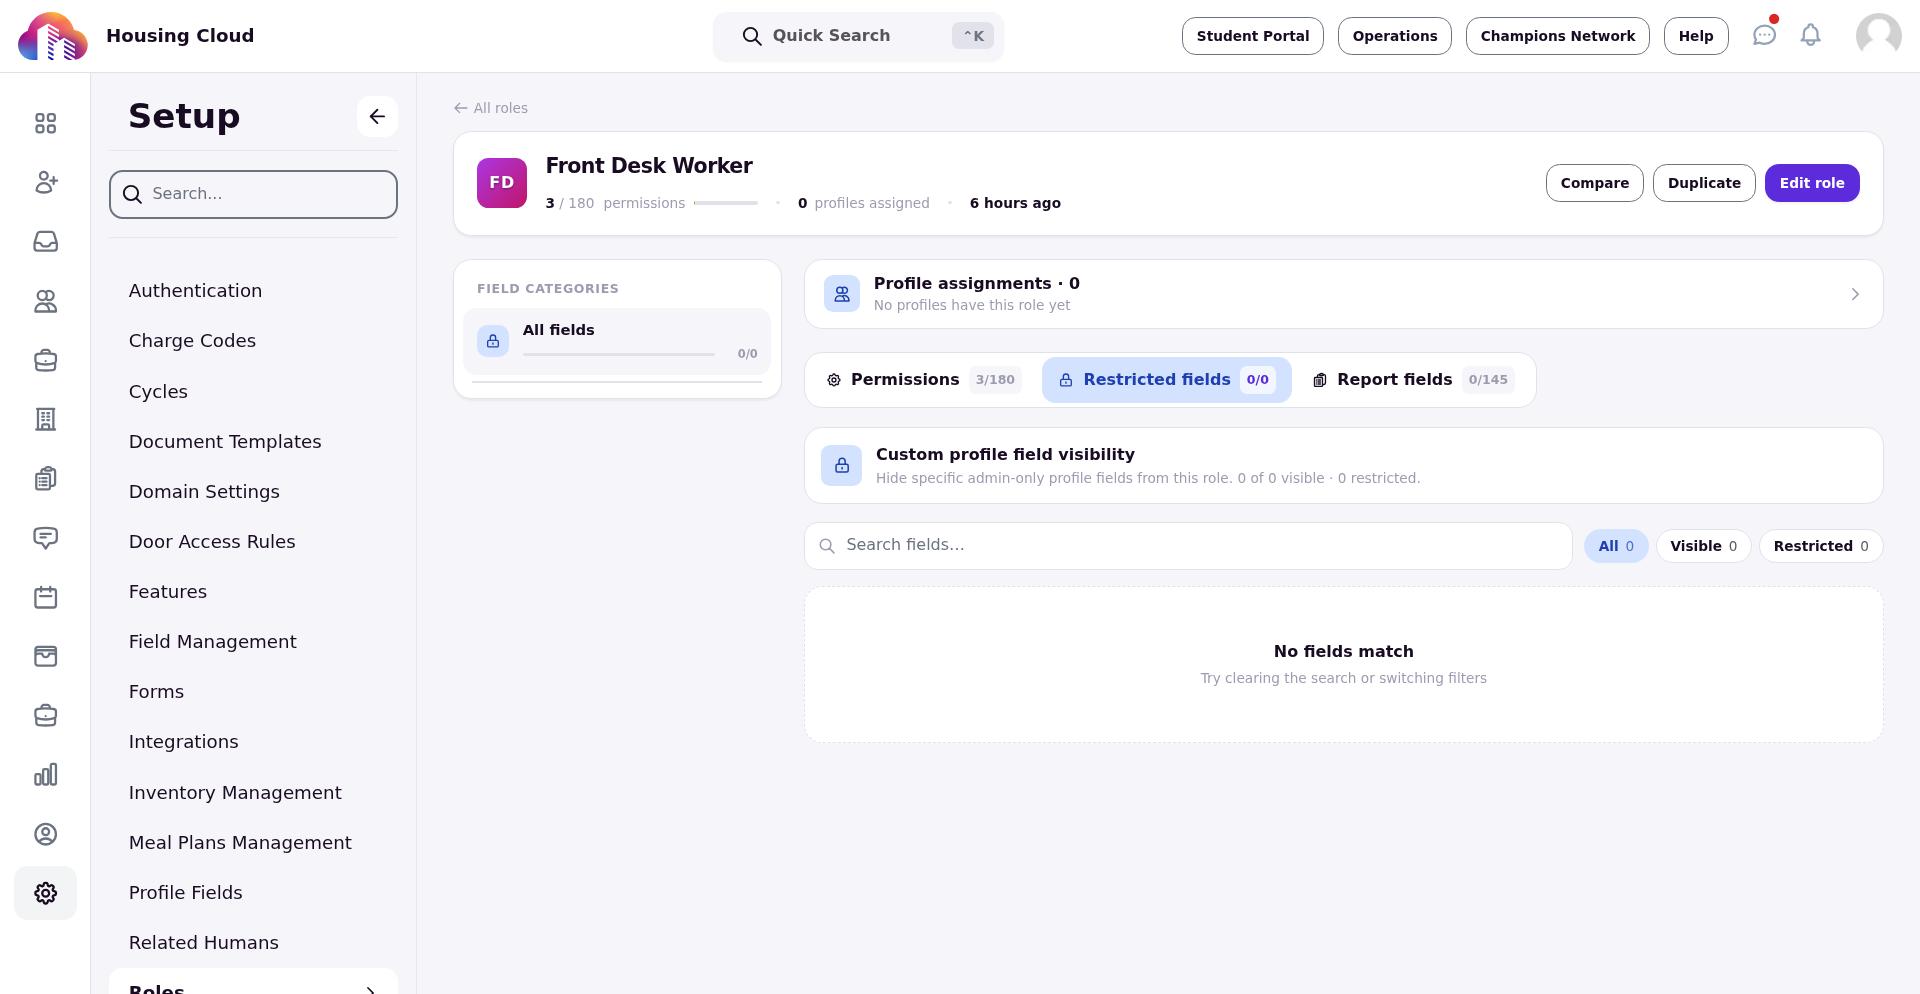This screenshot has height=994, width=1920.
Task: Open the notifications bell icon
Action: tap(1810, 36)
